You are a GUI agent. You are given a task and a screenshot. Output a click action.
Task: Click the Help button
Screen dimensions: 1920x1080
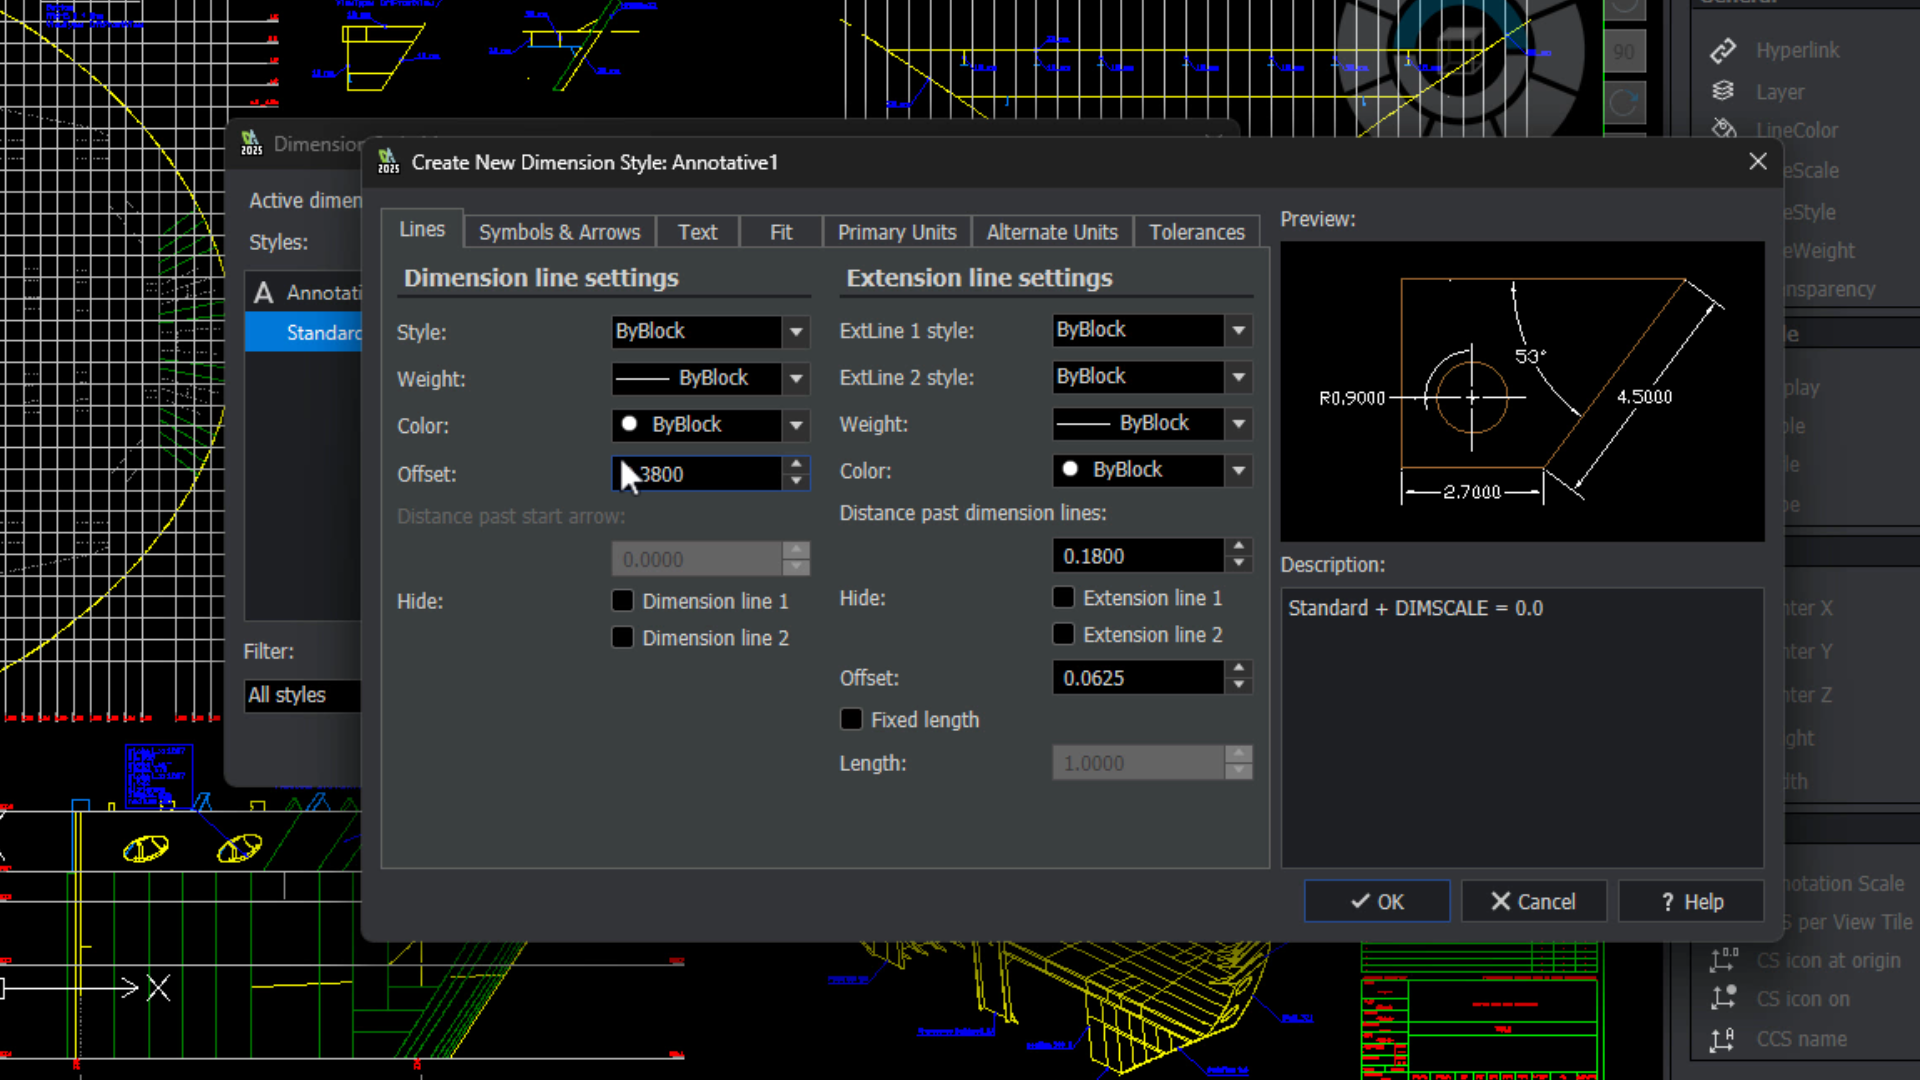coord(1691,902)
